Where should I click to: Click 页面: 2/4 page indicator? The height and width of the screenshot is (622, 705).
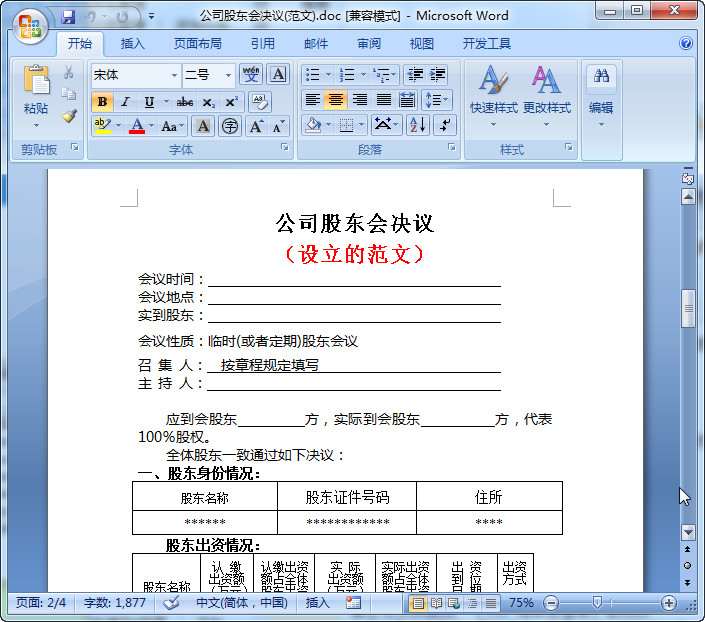point(41,603)
